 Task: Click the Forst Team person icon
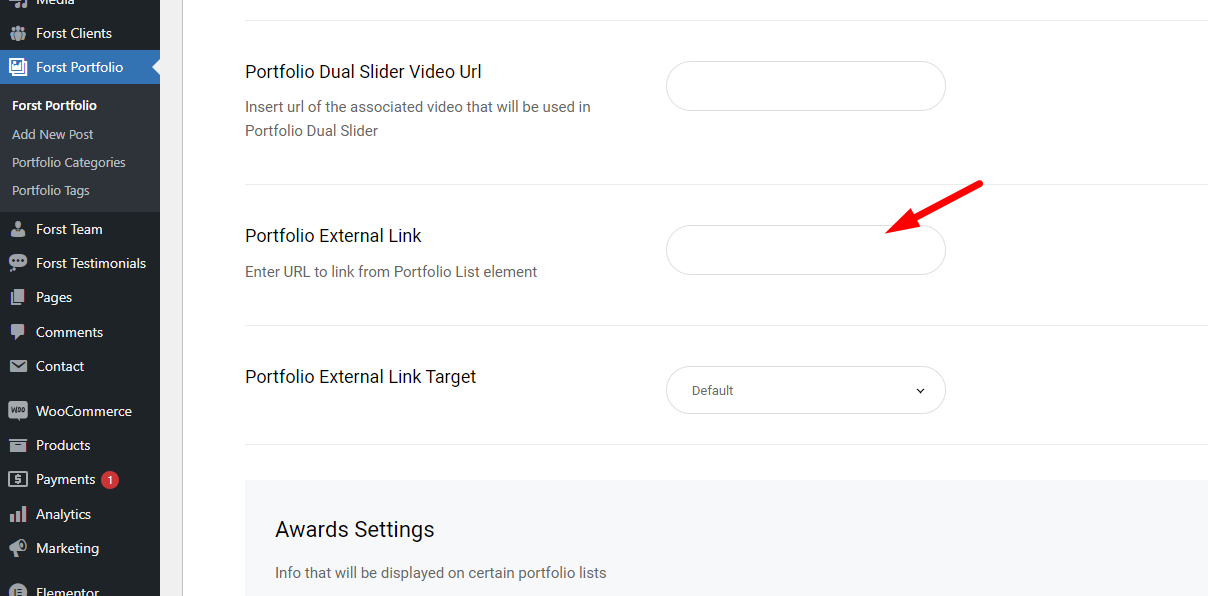(x=18, y=229)
